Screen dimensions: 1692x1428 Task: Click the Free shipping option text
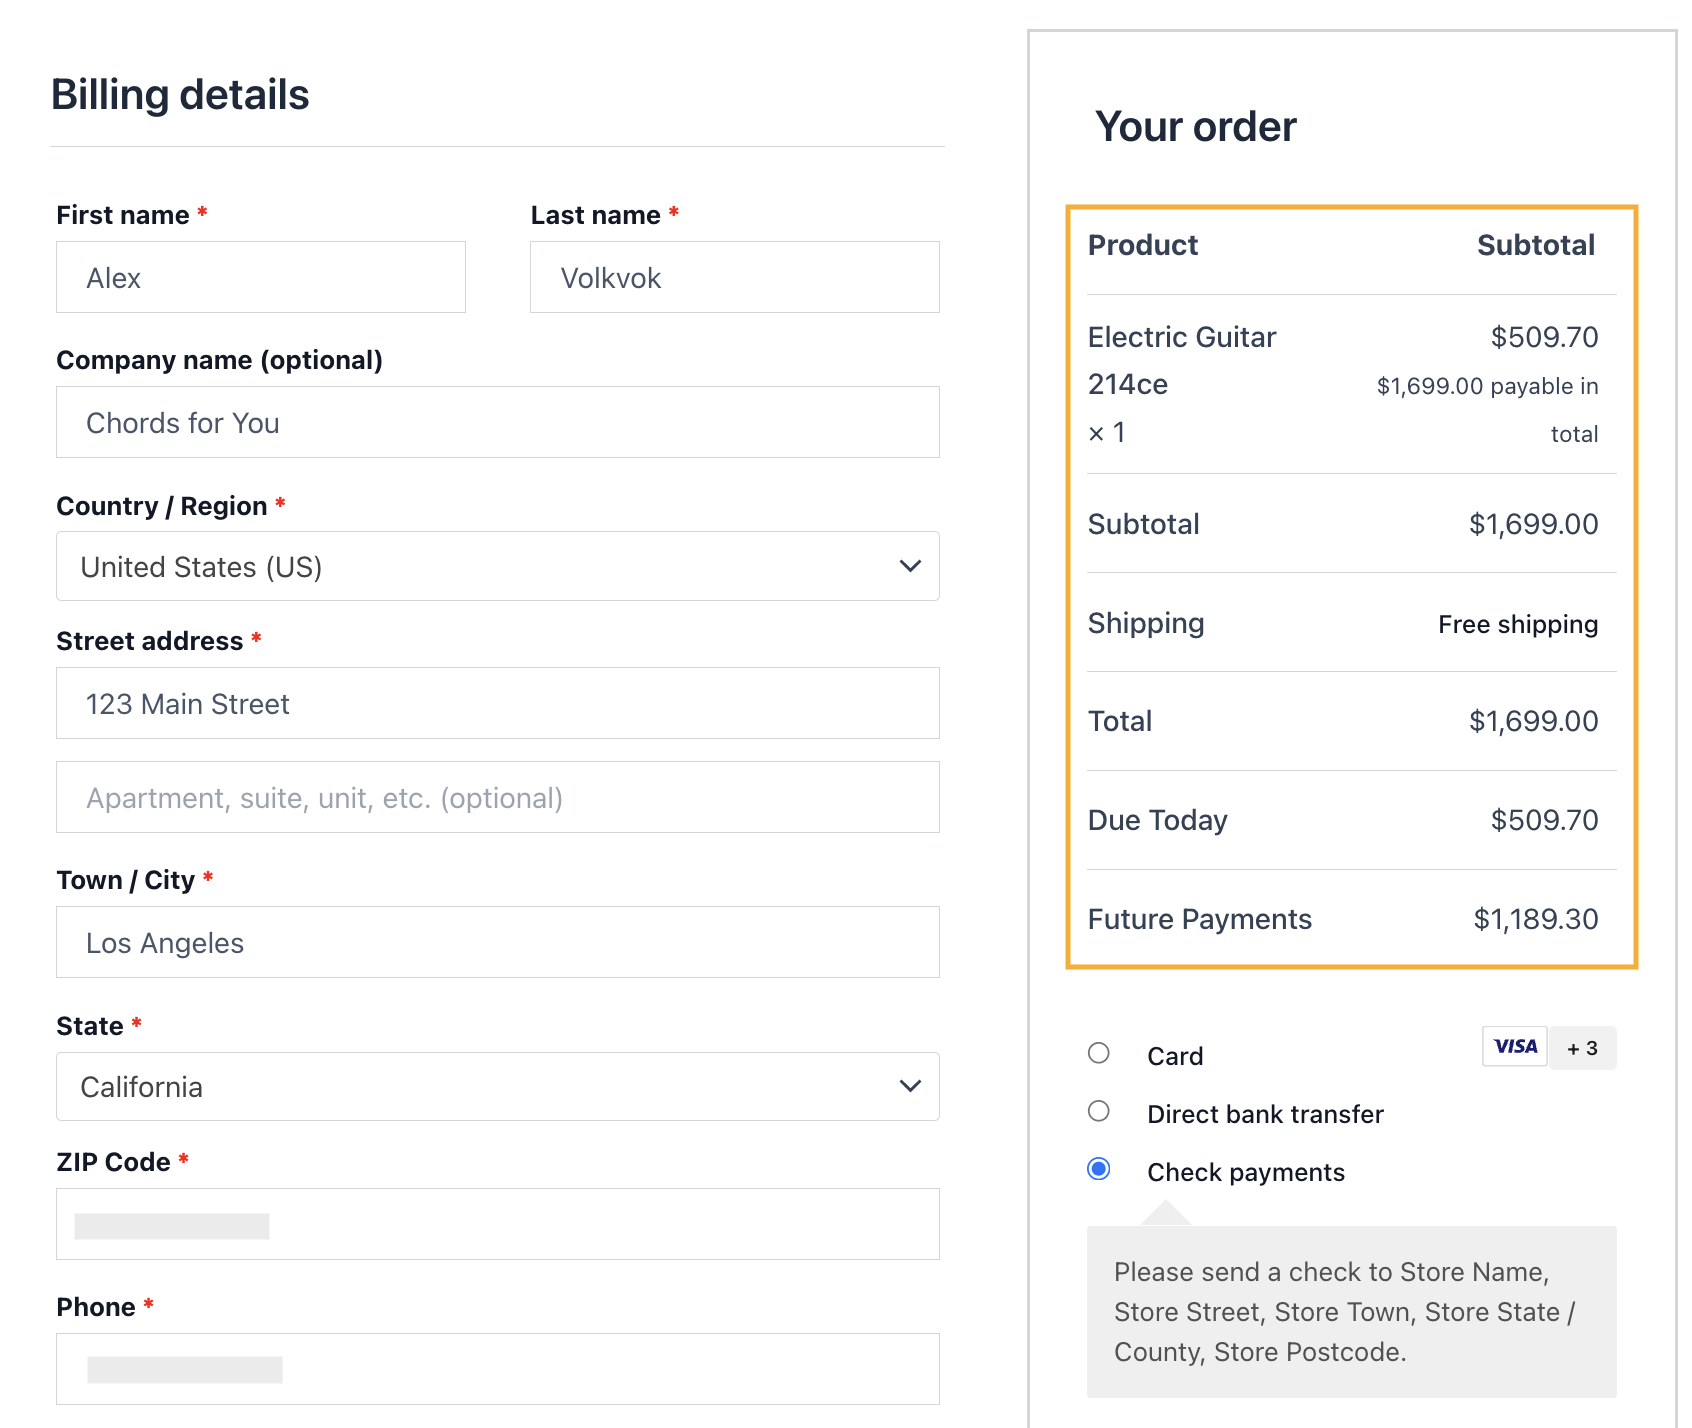1517,624
